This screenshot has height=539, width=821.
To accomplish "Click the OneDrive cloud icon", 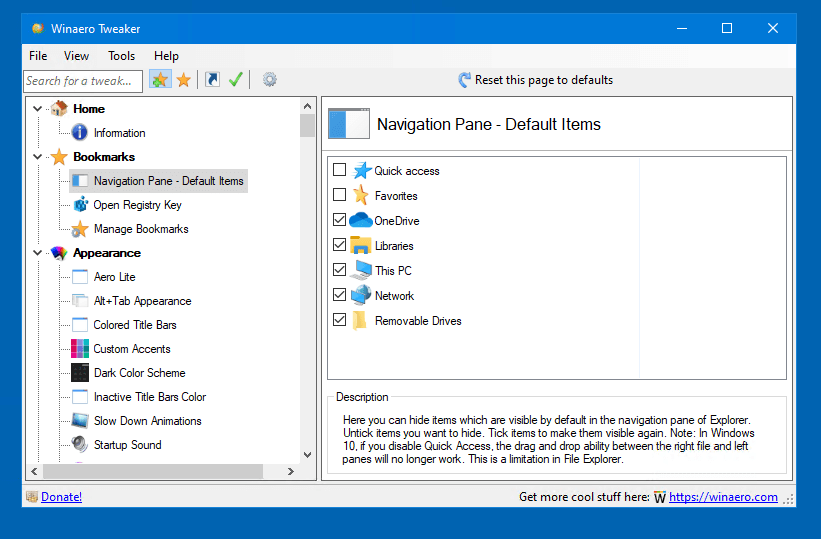I will [361, 221].
